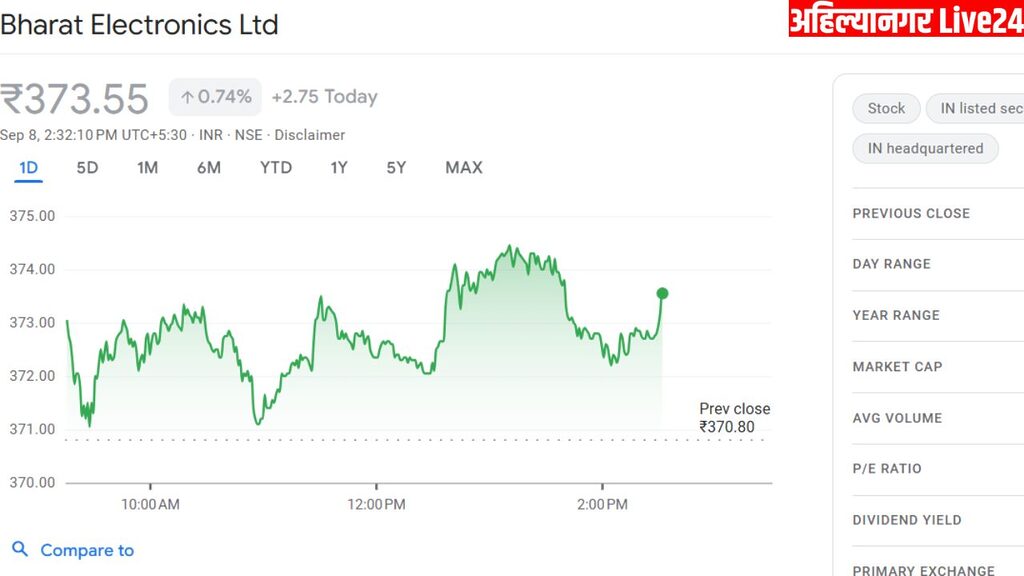Click the Prev close ₹370.80 label
The image size is (1024, 576).
(x=734, y=418)
